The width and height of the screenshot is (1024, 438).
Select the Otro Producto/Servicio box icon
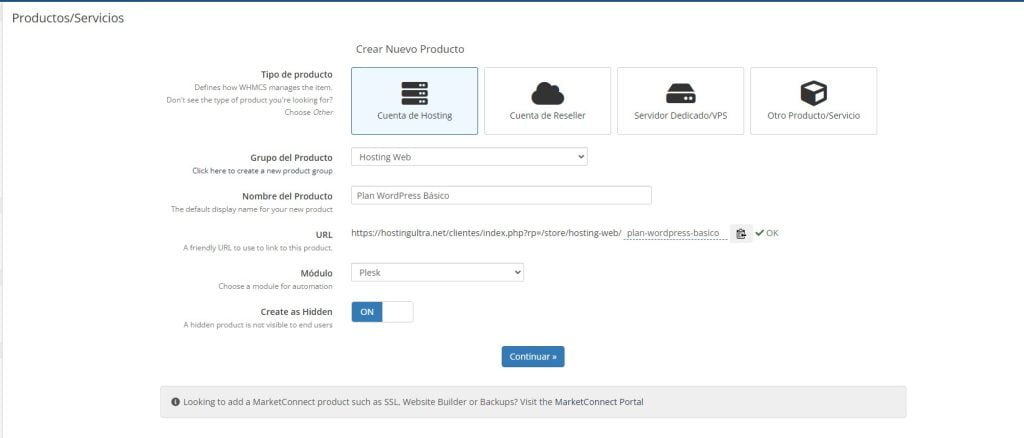click(814, 93)
